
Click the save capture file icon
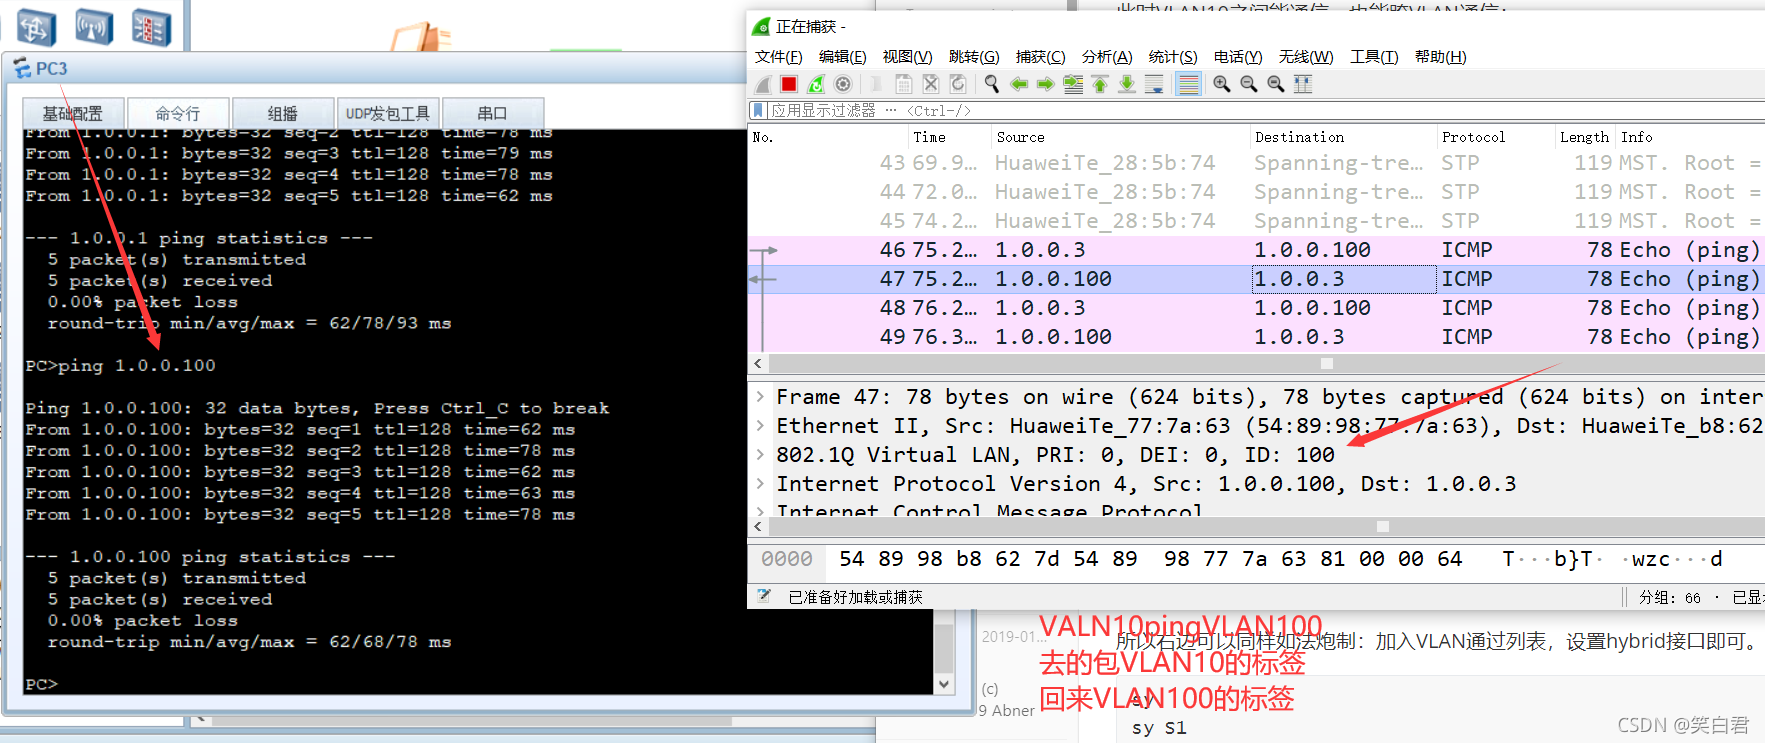[904, 84]
